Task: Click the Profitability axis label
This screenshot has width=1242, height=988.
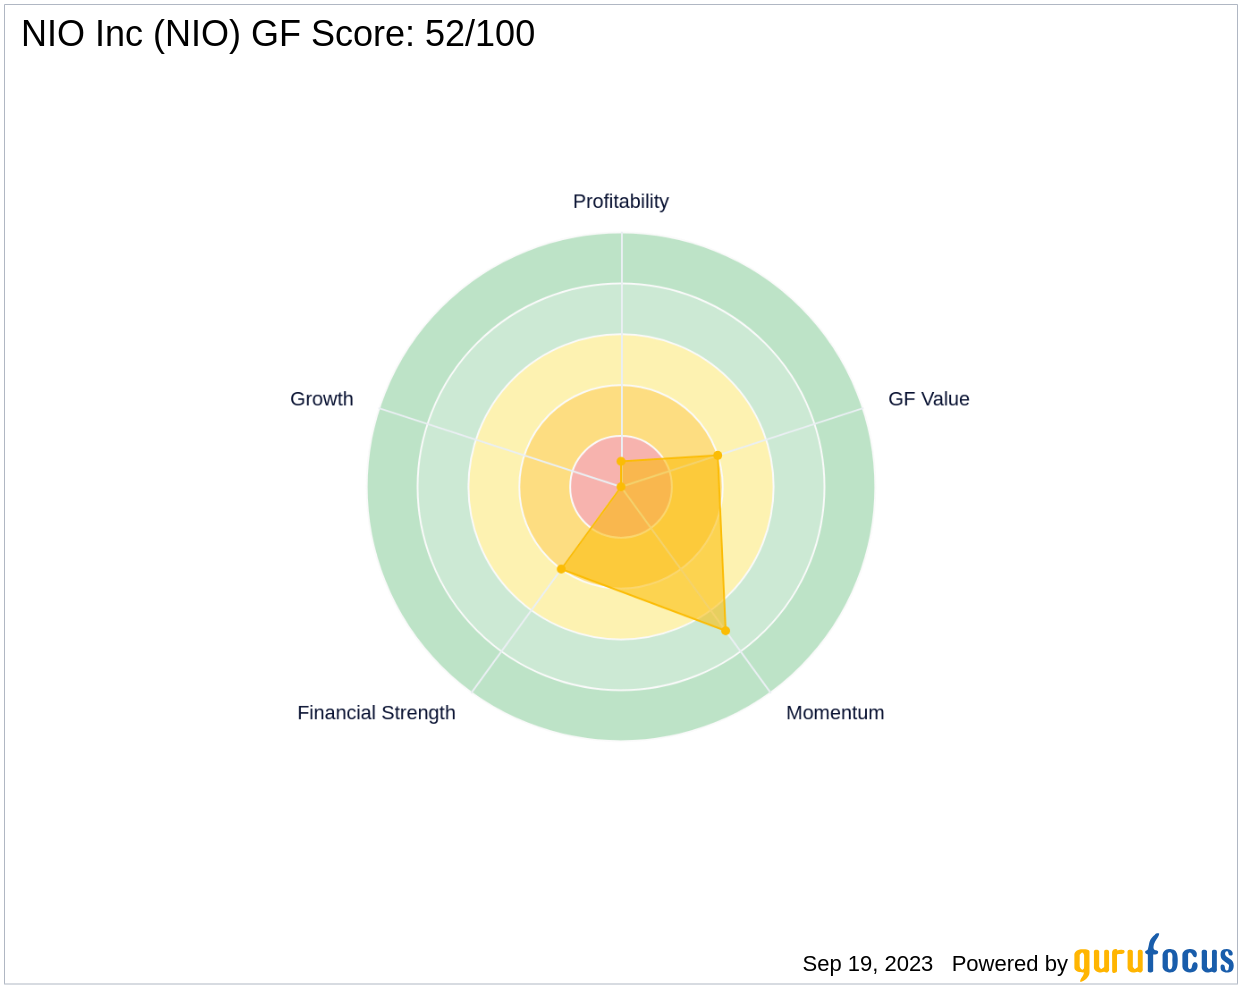Action: 620,202
